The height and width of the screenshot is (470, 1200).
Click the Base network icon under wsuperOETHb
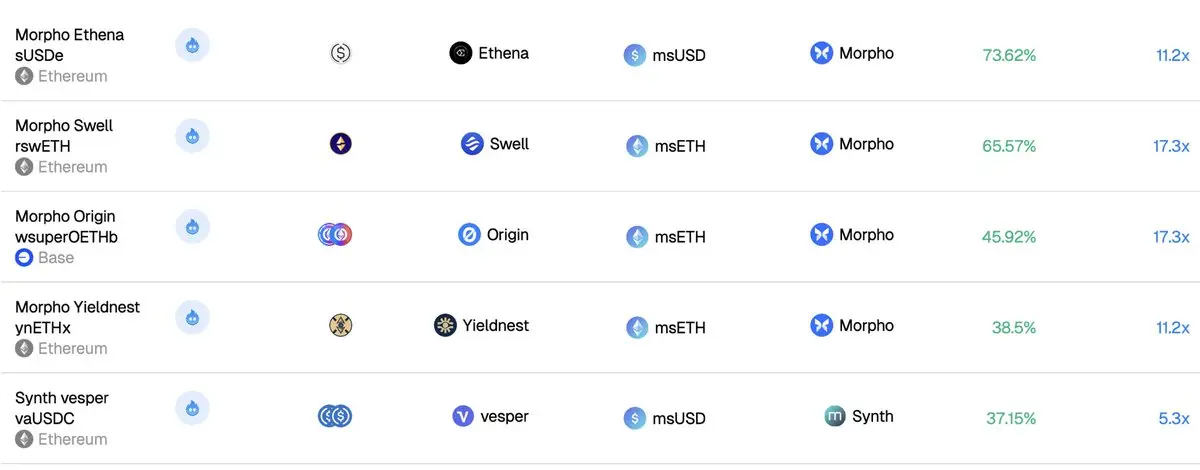click(24, 258)
